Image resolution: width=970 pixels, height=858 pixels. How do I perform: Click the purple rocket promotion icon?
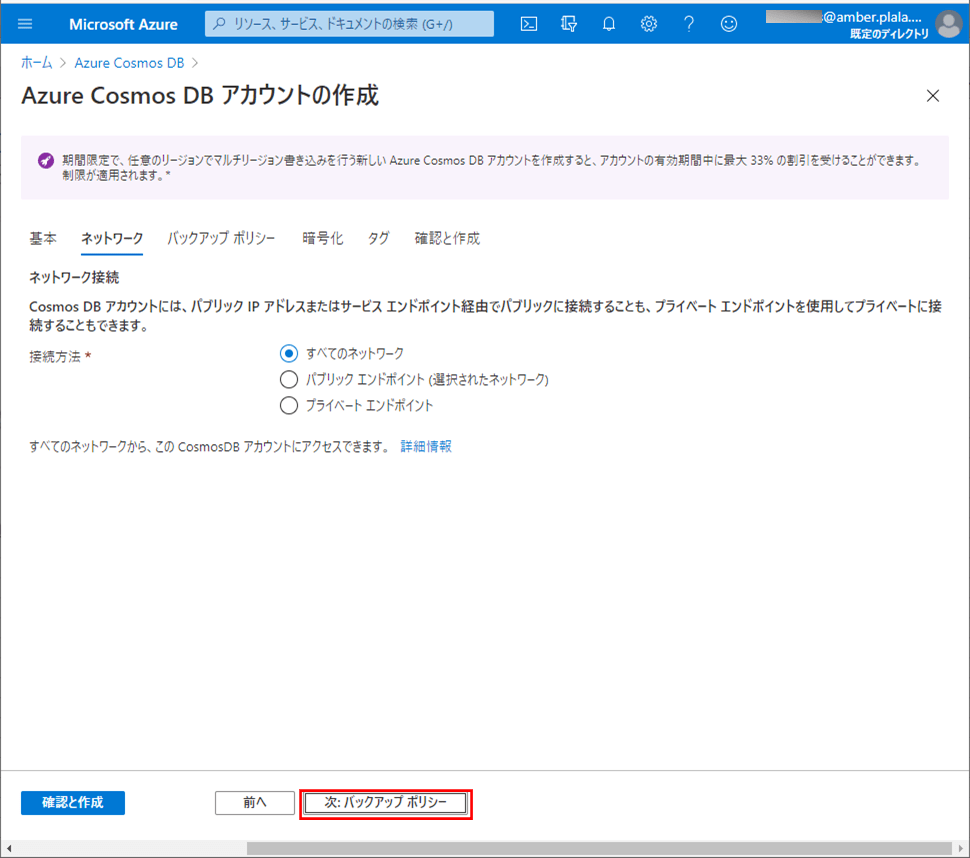point(46,161)
